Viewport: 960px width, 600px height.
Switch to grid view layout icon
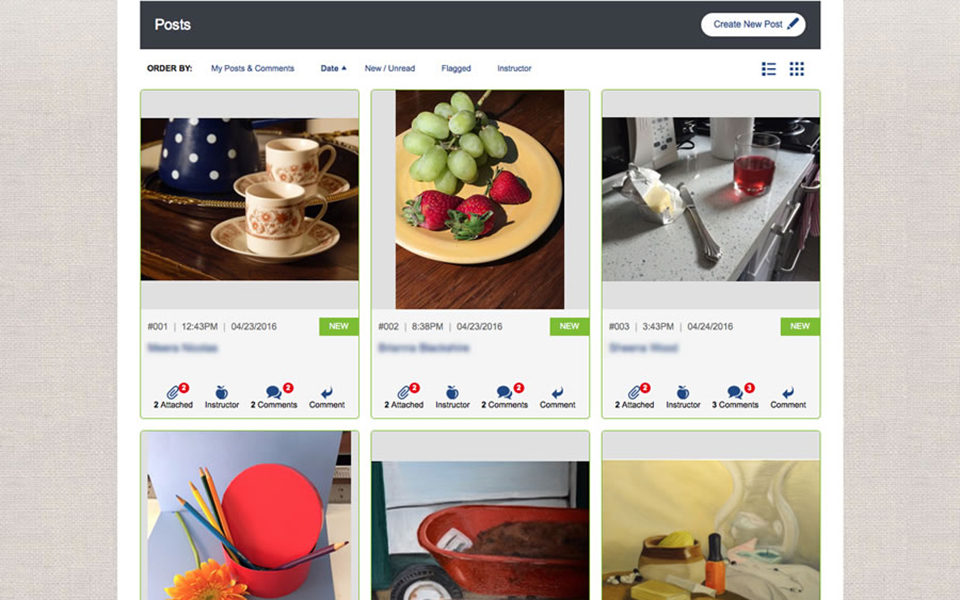[x=797, y=69]
